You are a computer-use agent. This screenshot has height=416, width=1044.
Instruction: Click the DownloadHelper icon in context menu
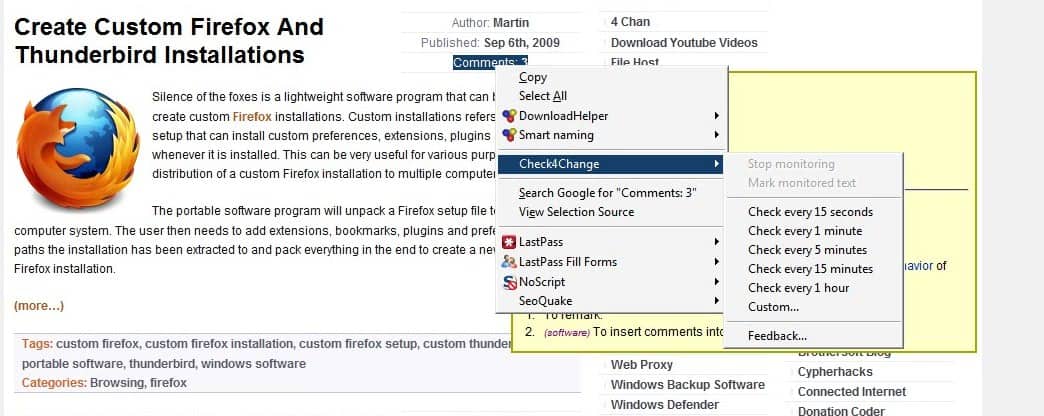(510, 116)
